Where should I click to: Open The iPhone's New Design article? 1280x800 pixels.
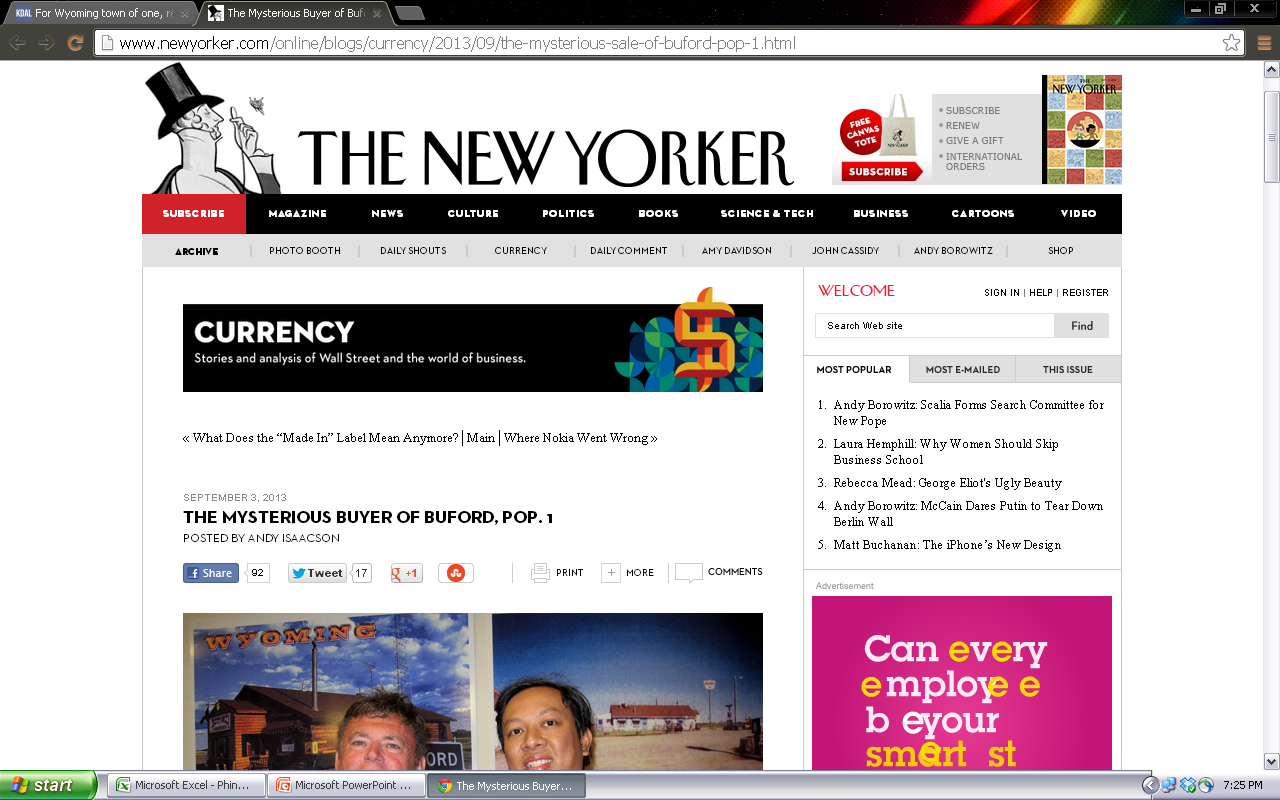point(947,545)
